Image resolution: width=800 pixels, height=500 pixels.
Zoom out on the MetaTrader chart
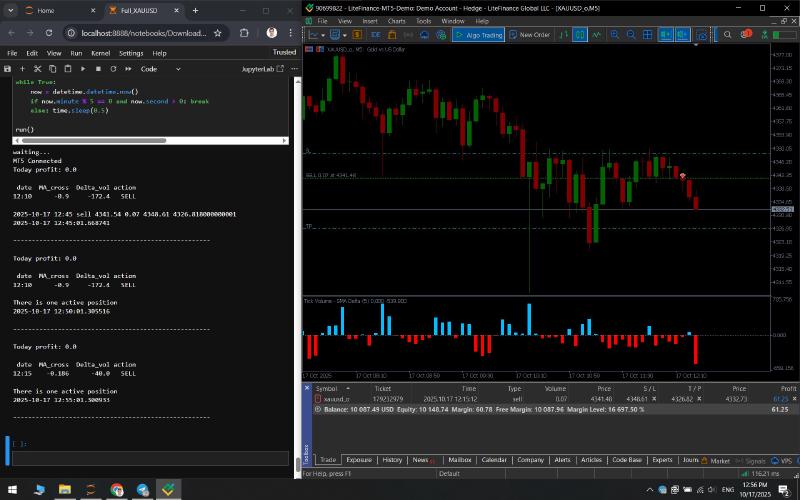click(x=631, y=35)
